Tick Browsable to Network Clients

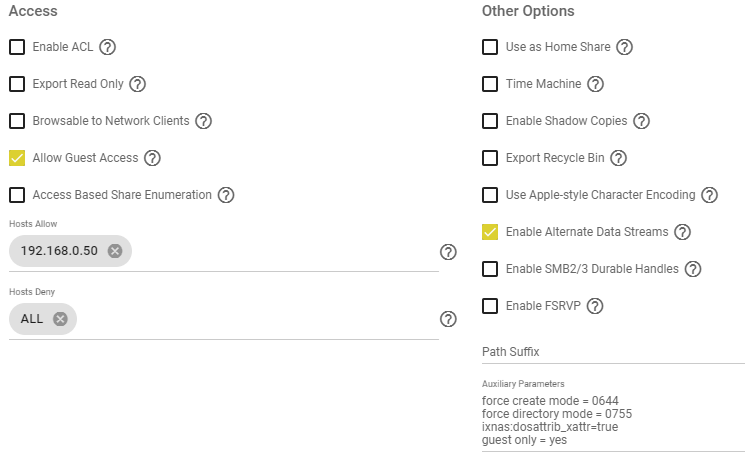click(17, 121)
